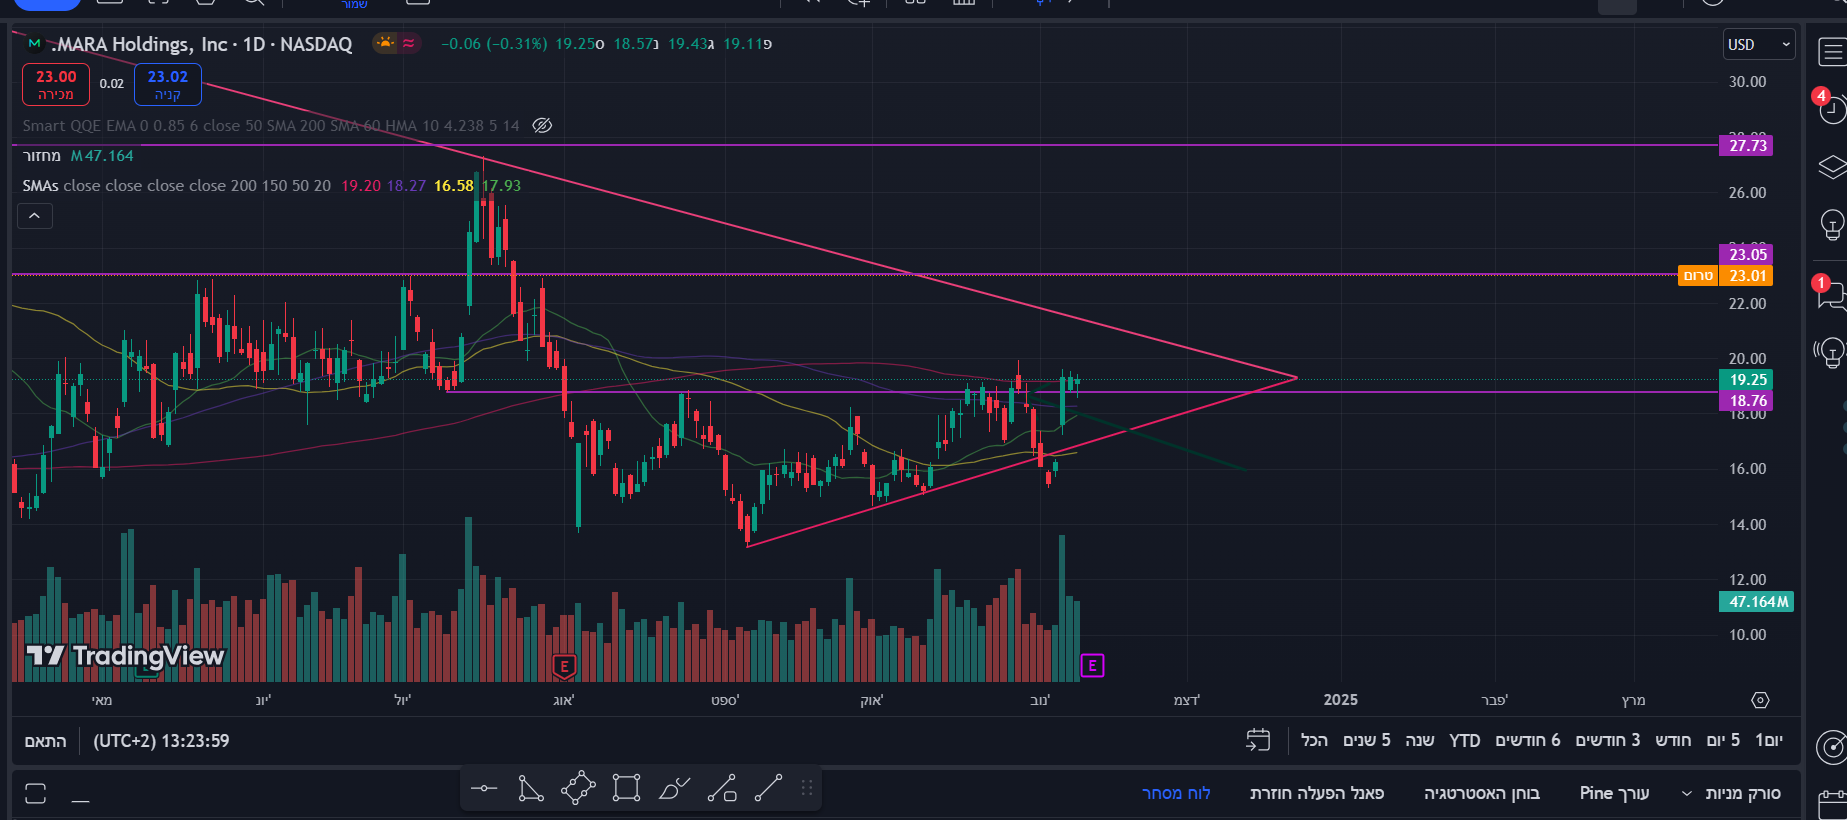Toggle Smart QQE indicator visibility eye
Screen dimensions: 1847x820
[542, 125]
